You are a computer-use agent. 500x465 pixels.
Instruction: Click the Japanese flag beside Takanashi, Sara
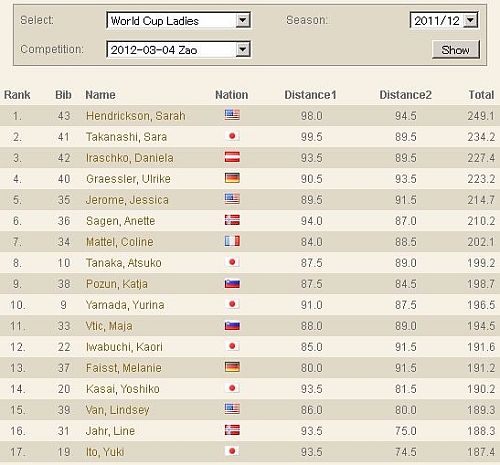(x=232, y=136)
